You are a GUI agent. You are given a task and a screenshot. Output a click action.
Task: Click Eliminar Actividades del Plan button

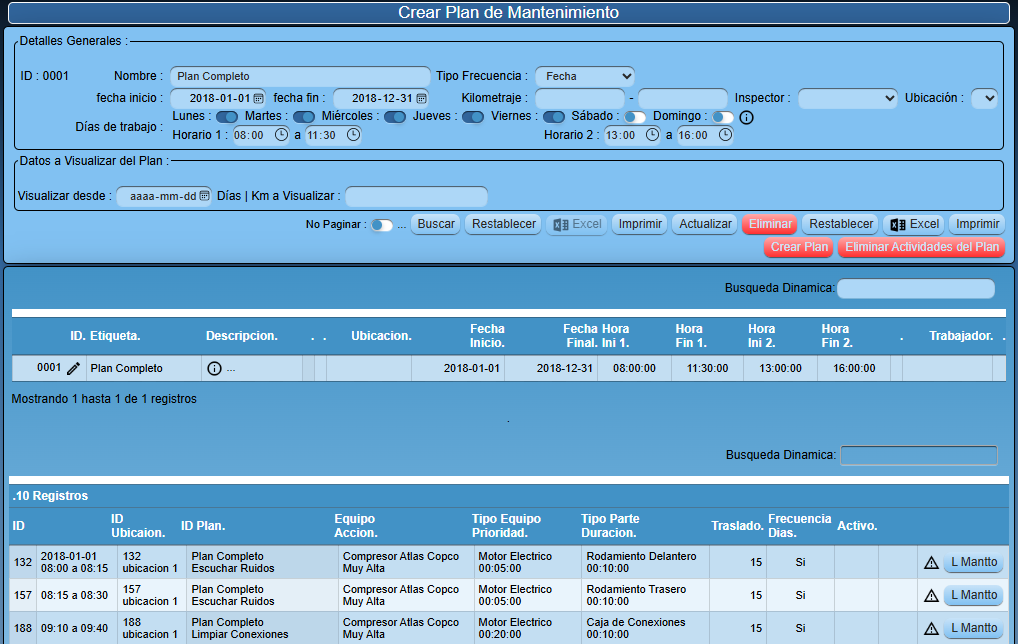[922, 247]
